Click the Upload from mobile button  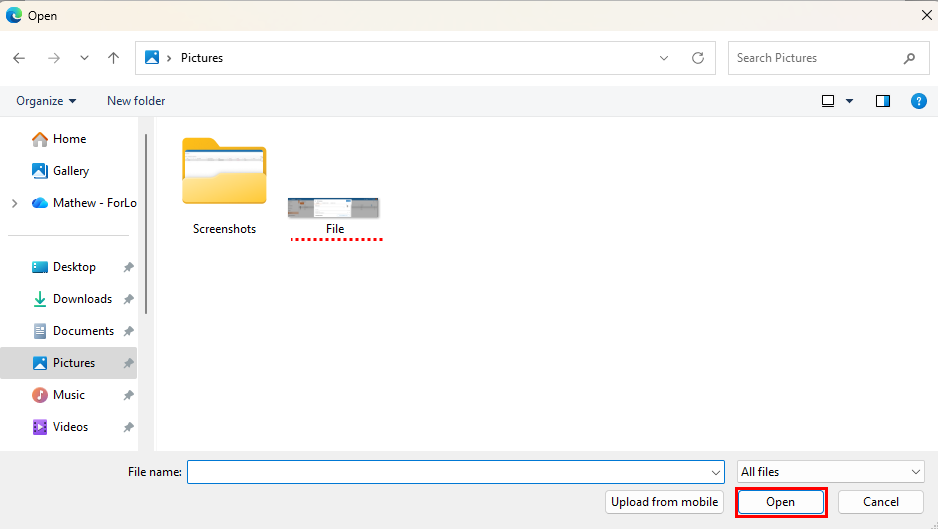[664, 502]
